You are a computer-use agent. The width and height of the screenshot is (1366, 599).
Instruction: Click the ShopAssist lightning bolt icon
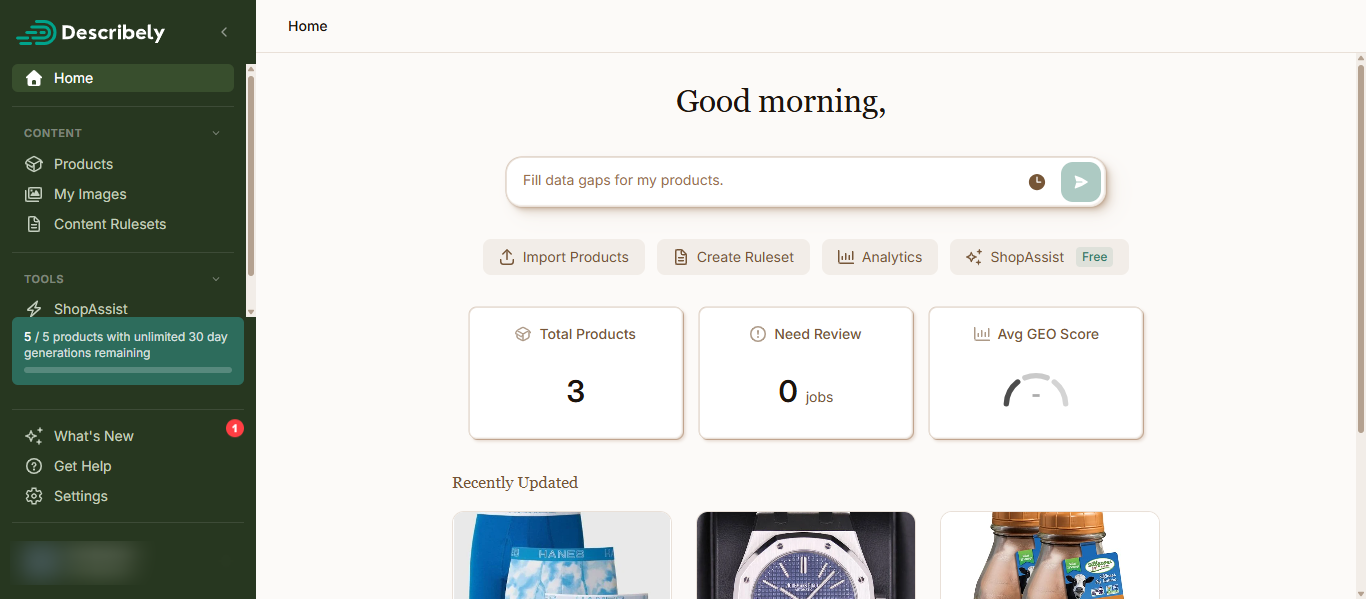[34, 309]
